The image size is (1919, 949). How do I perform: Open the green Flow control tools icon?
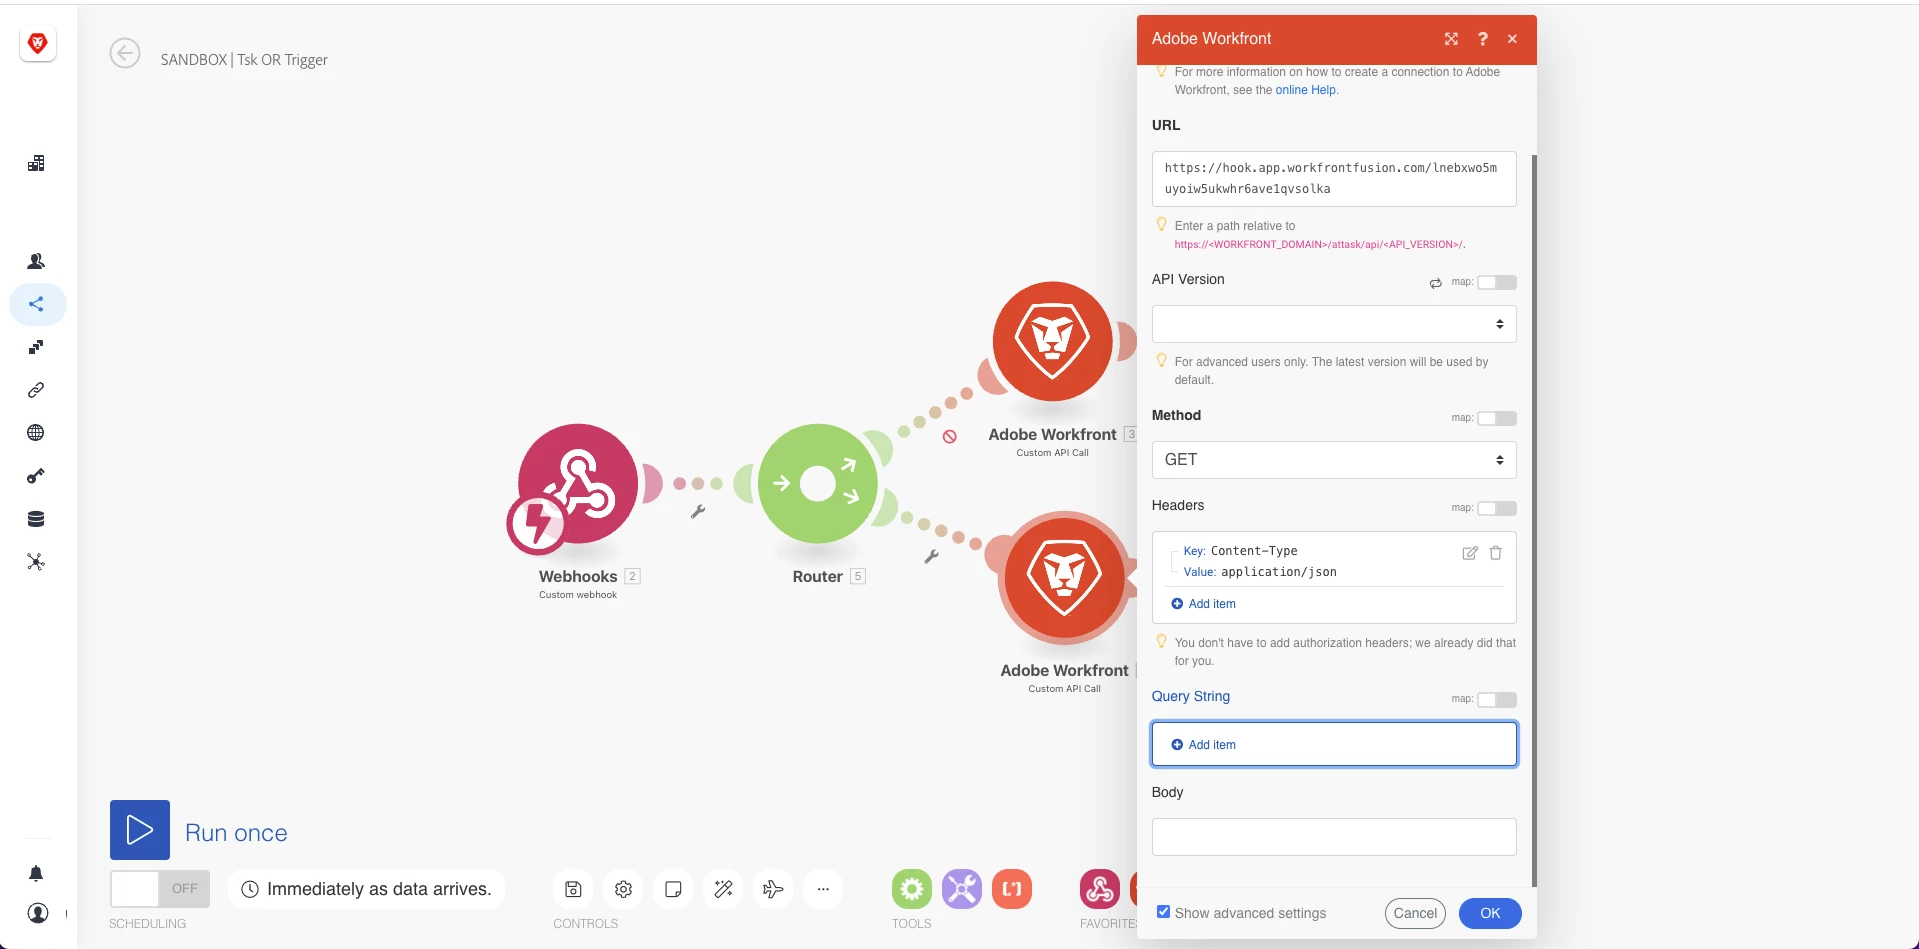[x=912, y=889]
